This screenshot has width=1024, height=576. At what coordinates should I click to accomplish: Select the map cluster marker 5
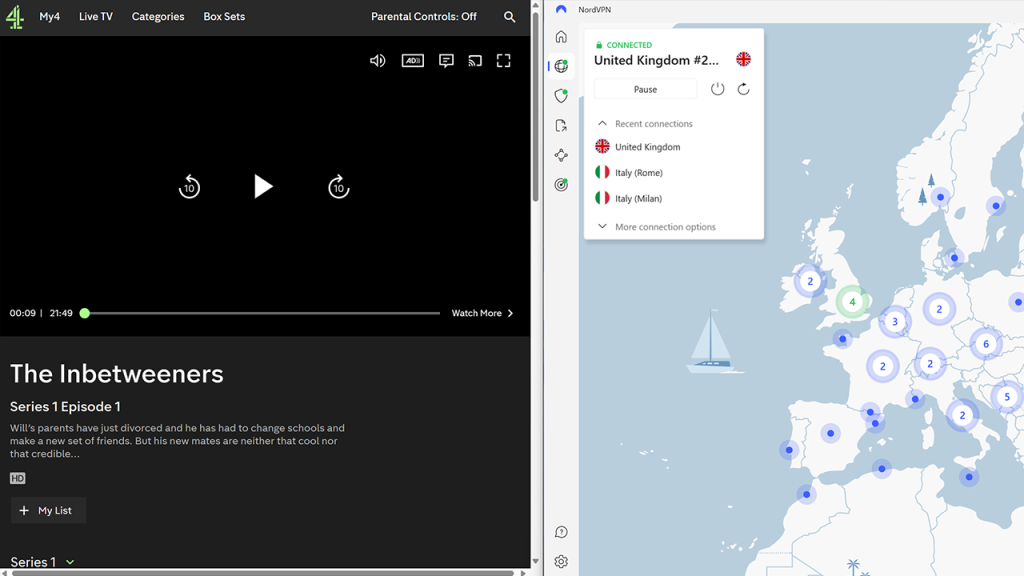1007,396
